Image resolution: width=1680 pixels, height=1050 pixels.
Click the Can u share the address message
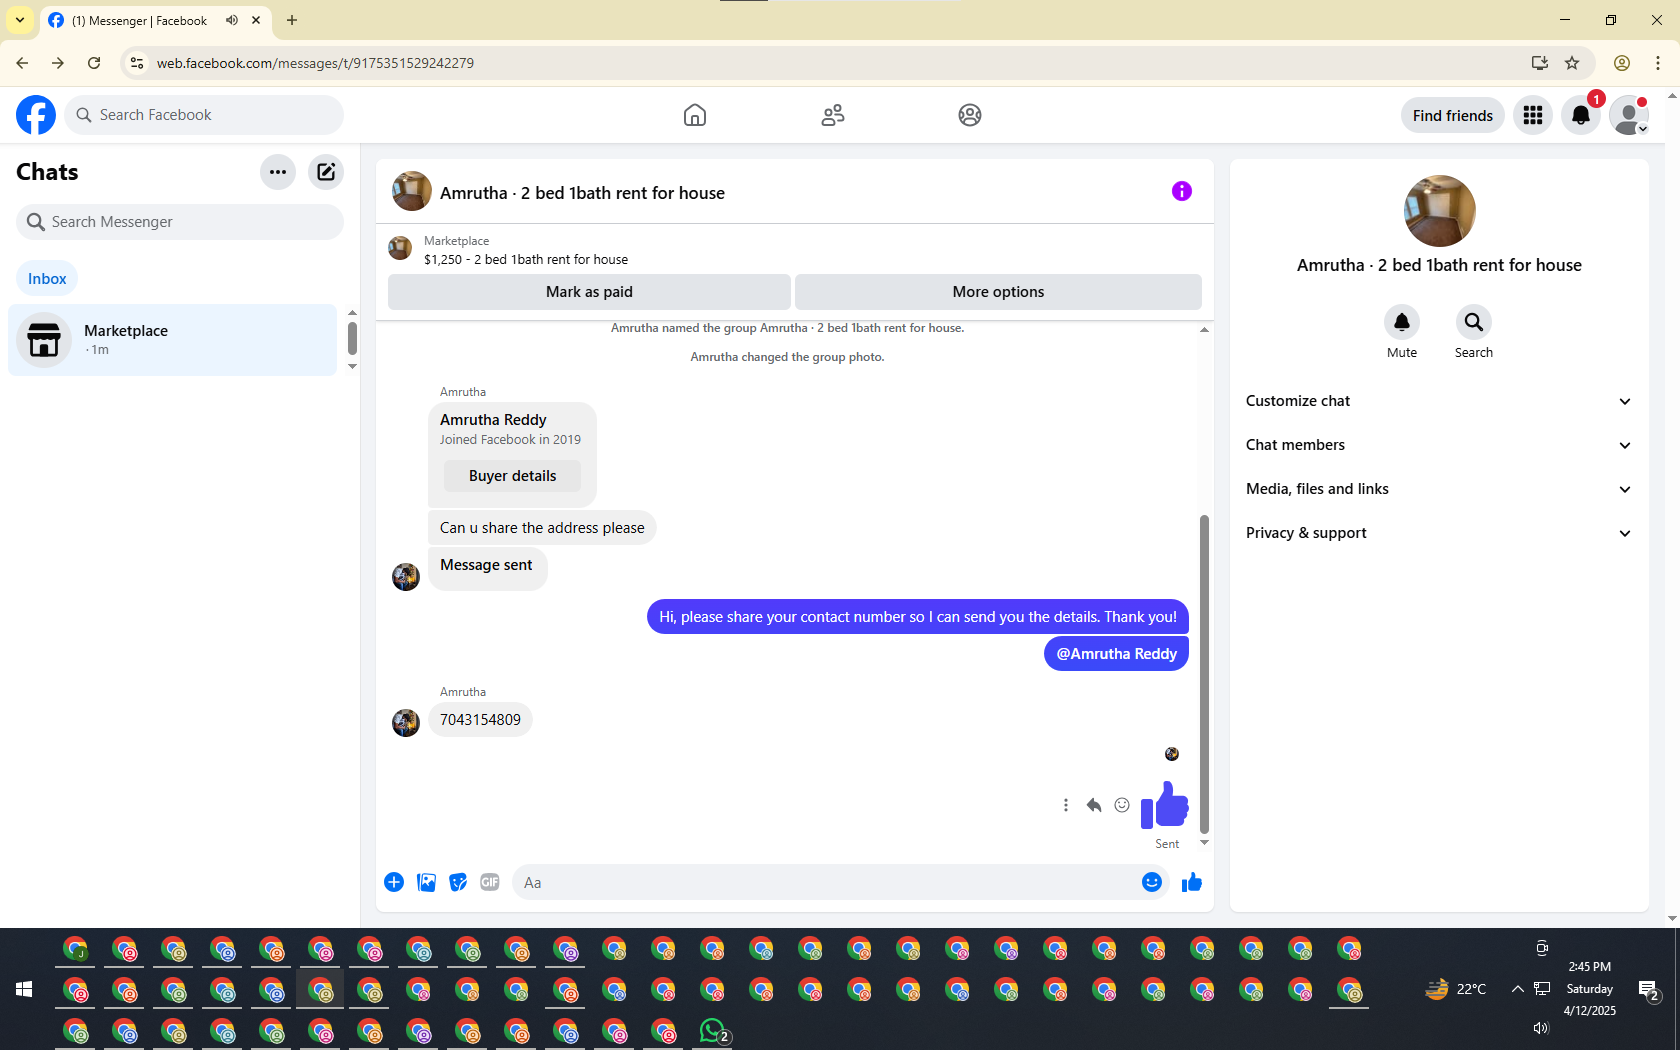(x=542, y=528)
